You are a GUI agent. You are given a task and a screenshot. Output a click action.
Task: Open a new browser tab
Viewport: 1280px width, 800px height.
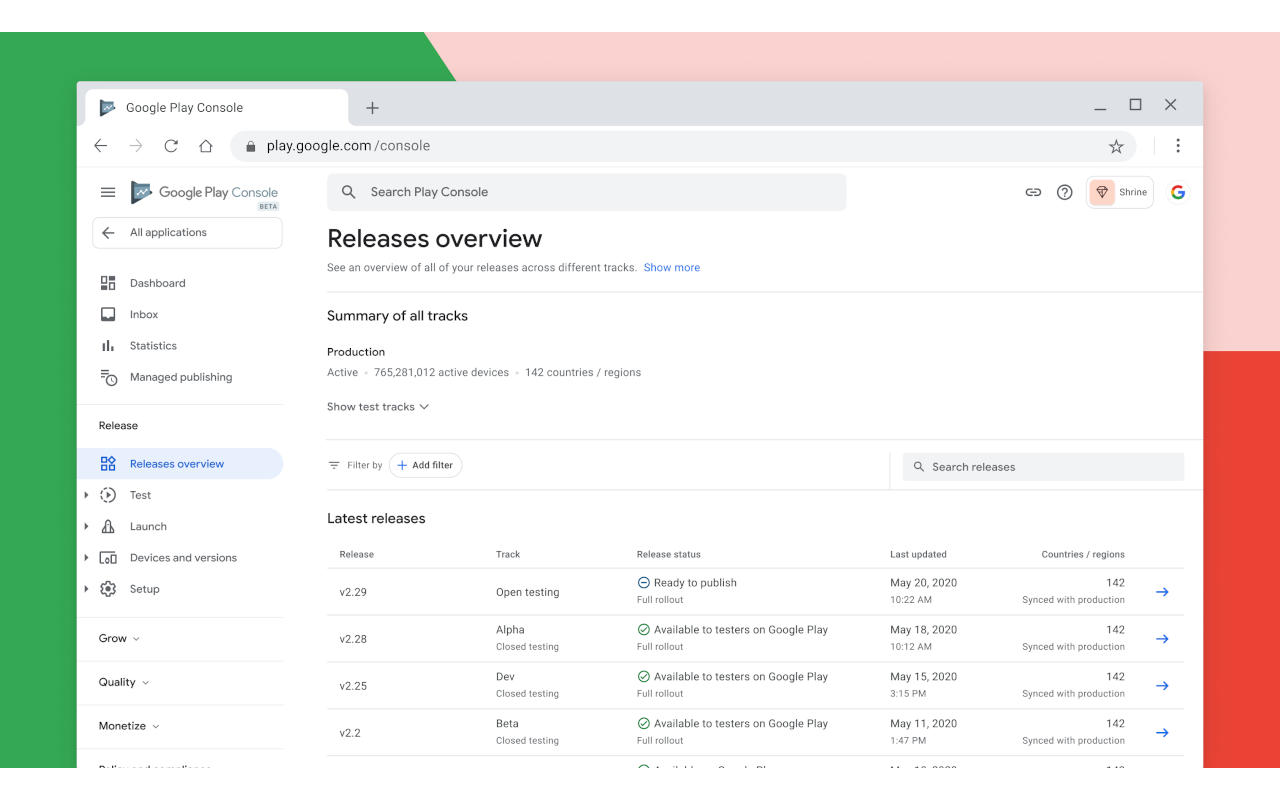pos(372,108)
